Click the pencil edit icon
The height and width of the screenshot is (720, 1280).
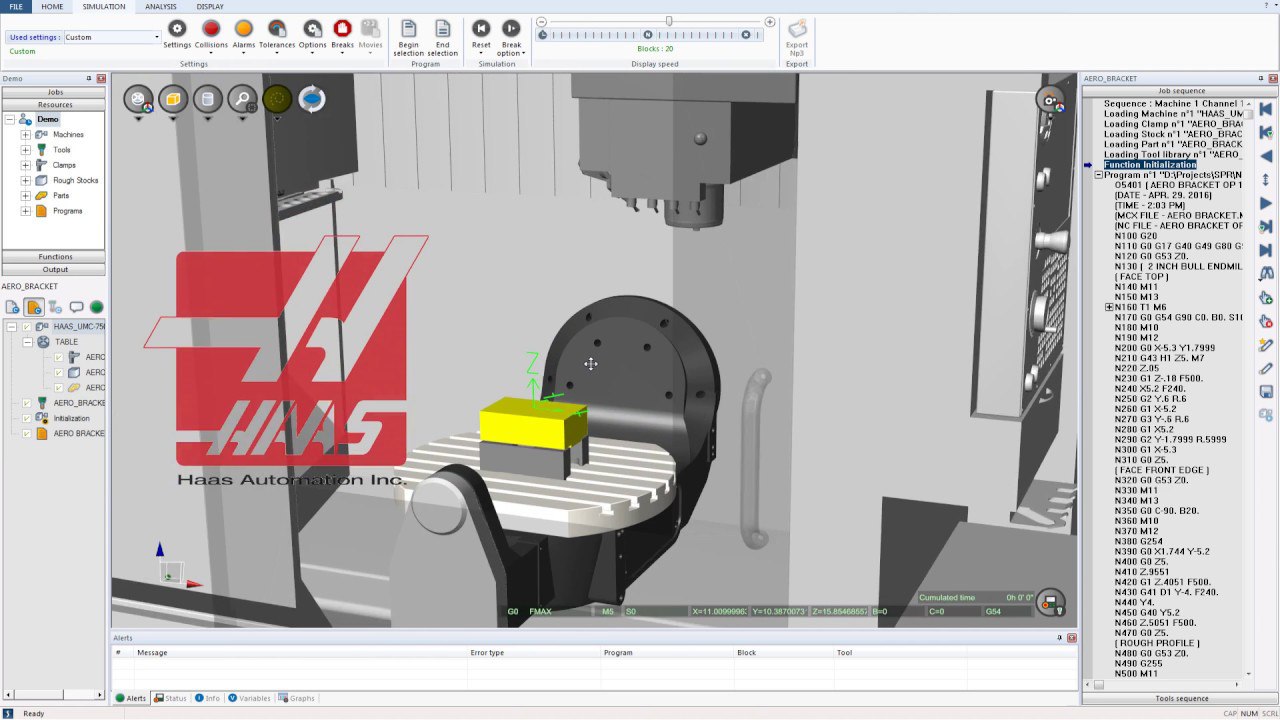tap(1266, 368)
